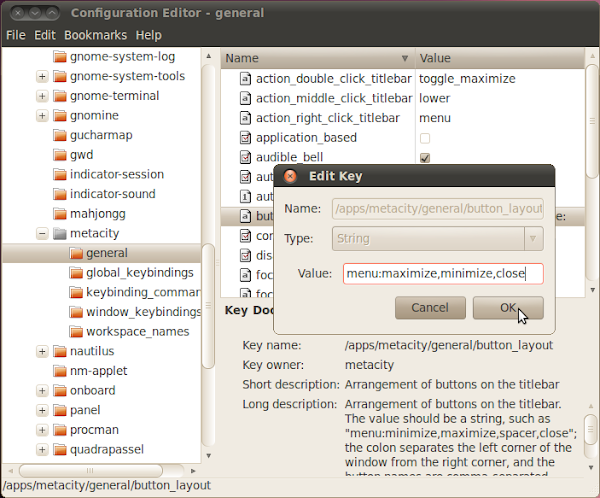Screen dimensions: 600x498
Task: Click the greyed-out Name field in dialog
Action: click(x=438, y=209)
